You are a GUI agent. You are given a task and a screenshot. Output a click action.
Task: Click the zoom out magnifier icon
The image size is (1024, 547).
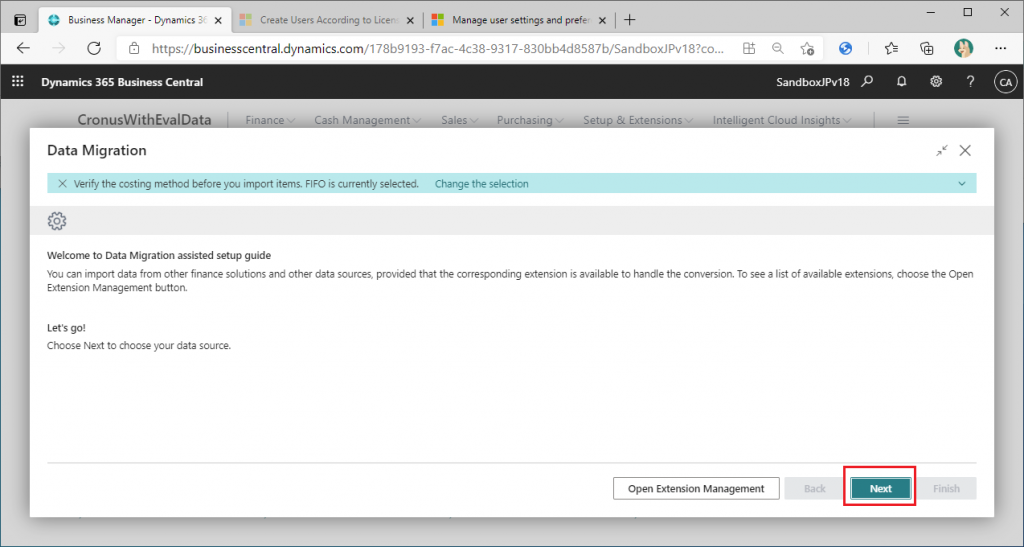[778, 48]
